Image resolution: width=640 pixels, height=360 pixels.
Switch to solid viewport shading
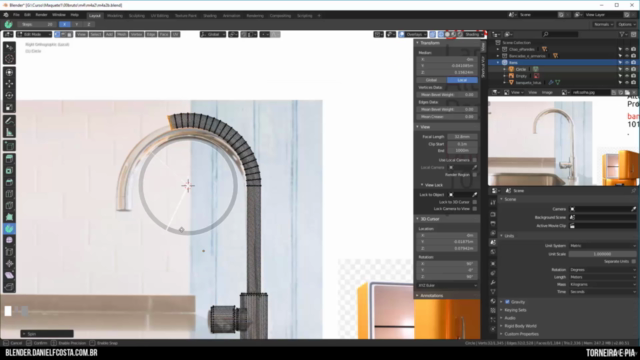(448, 34)
